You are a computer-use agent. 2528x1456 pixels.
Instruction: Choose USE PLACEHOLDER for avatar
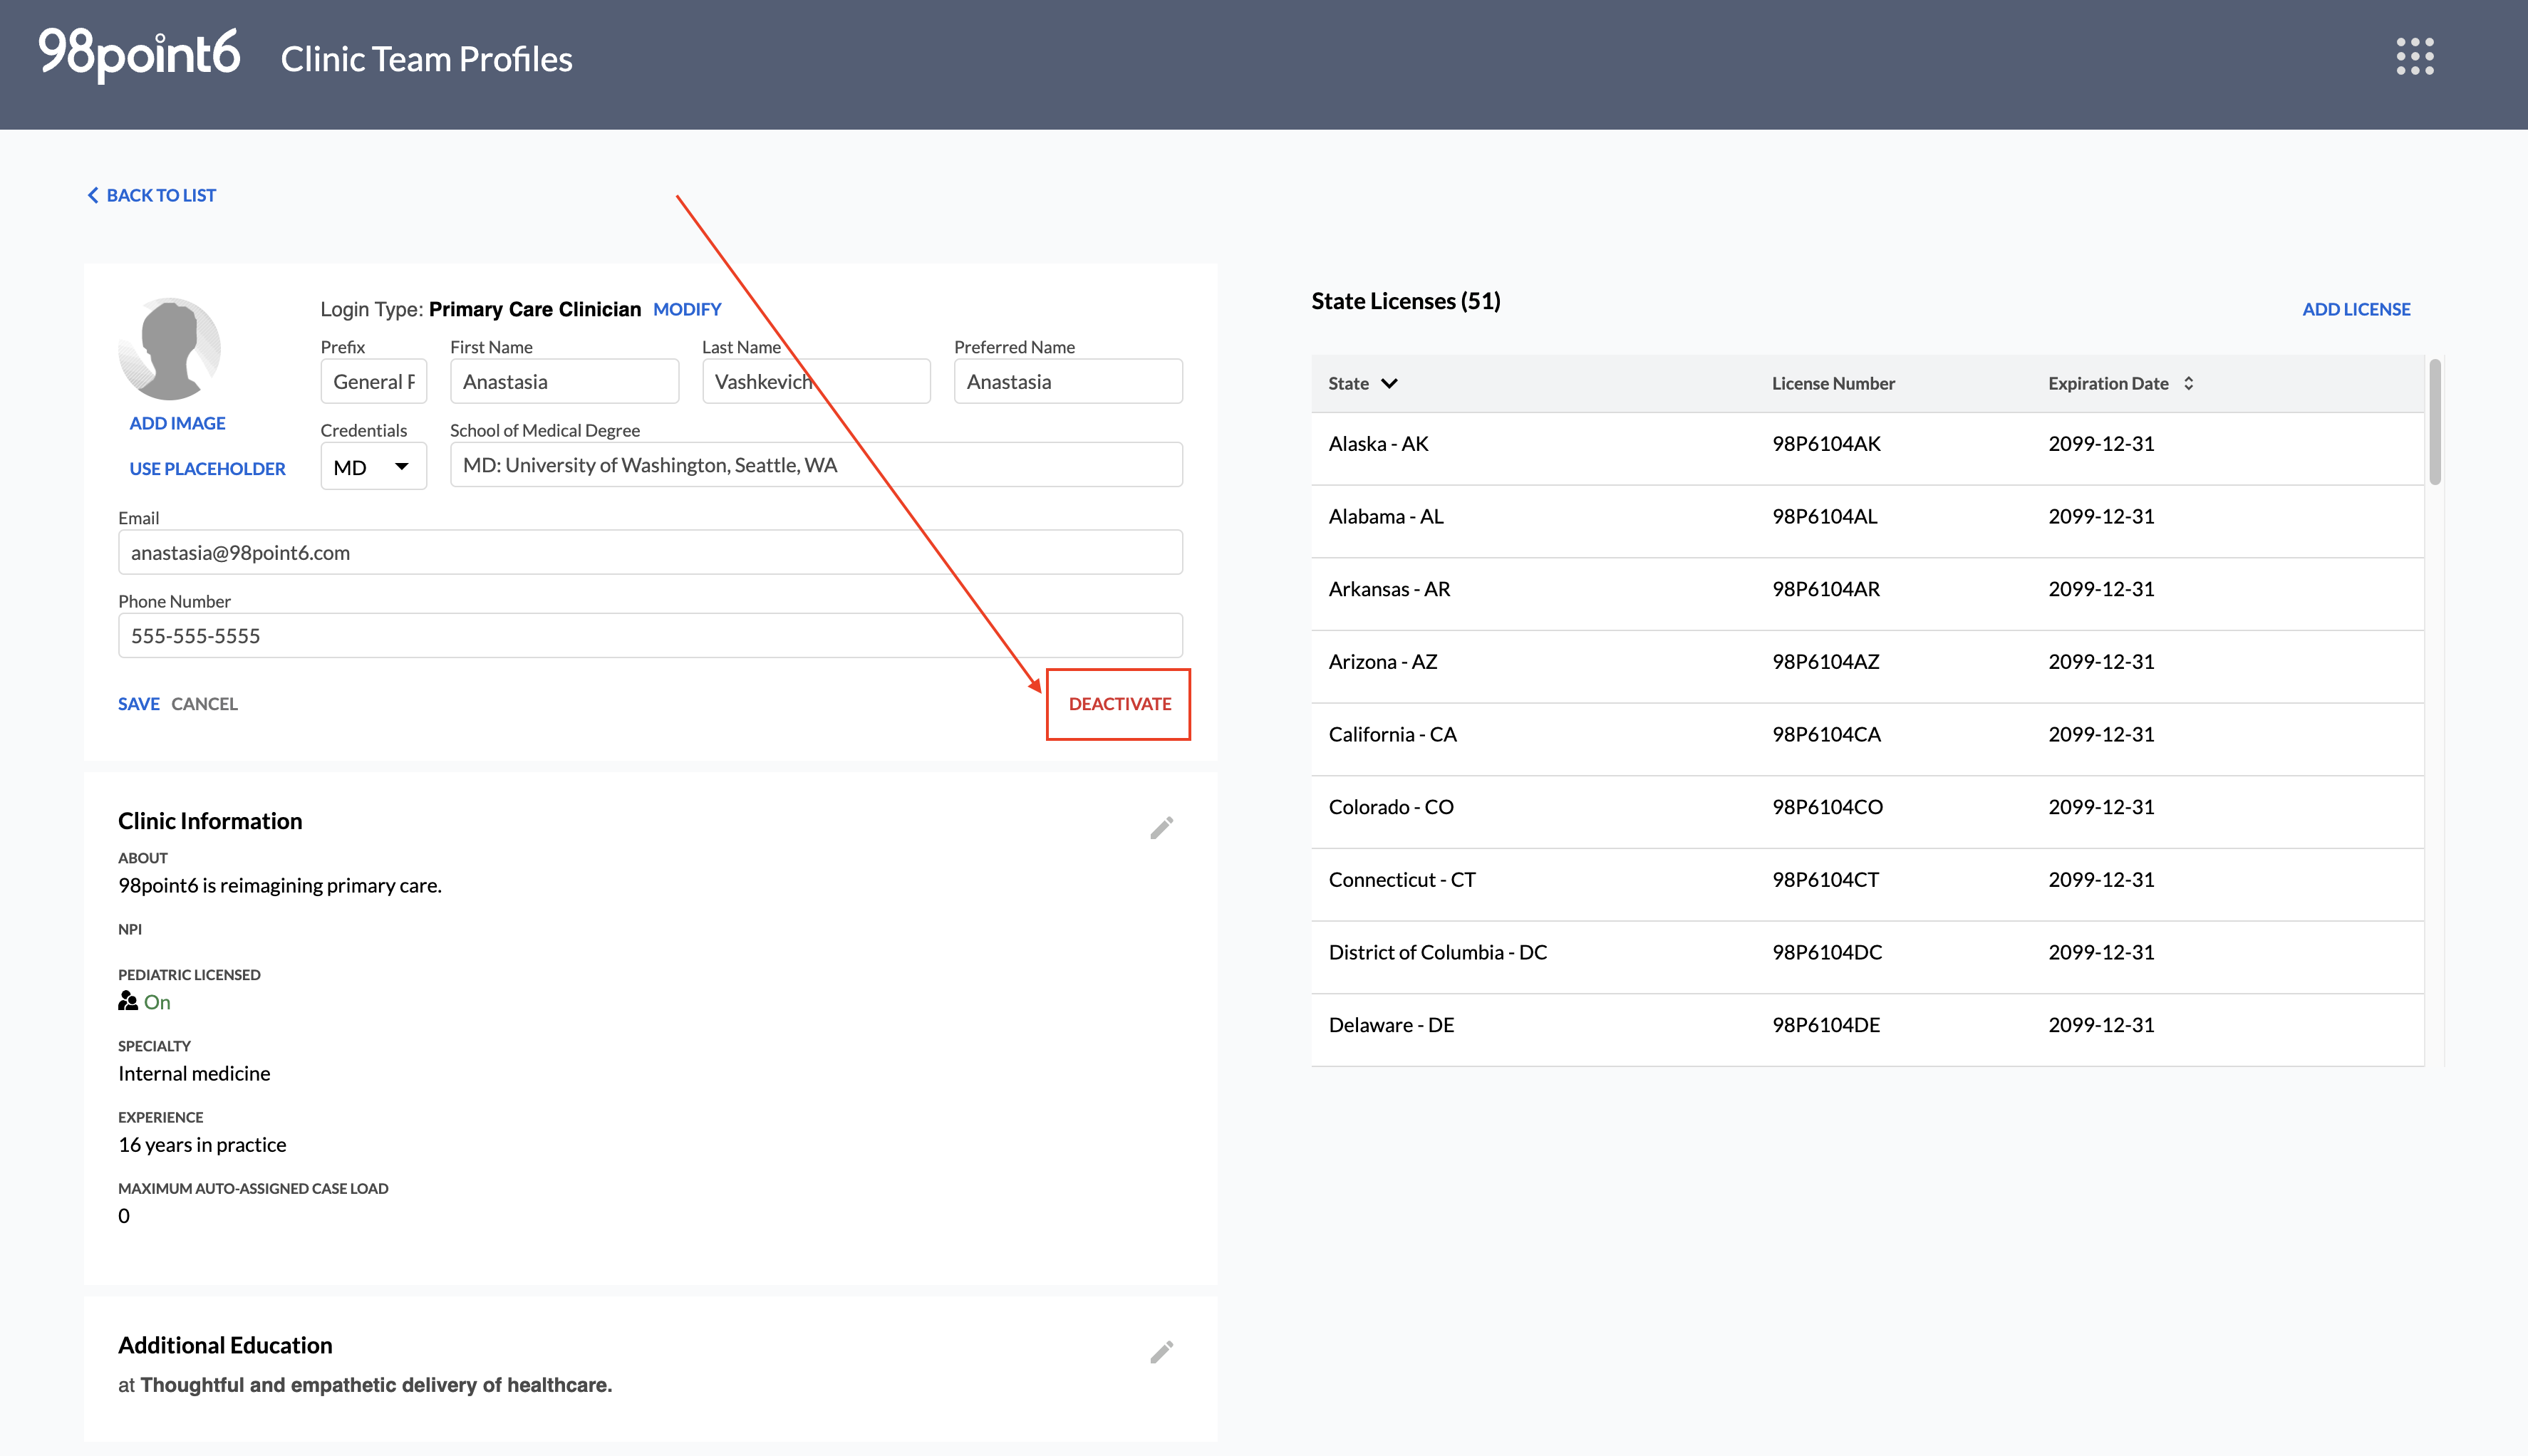coord(207,468)
